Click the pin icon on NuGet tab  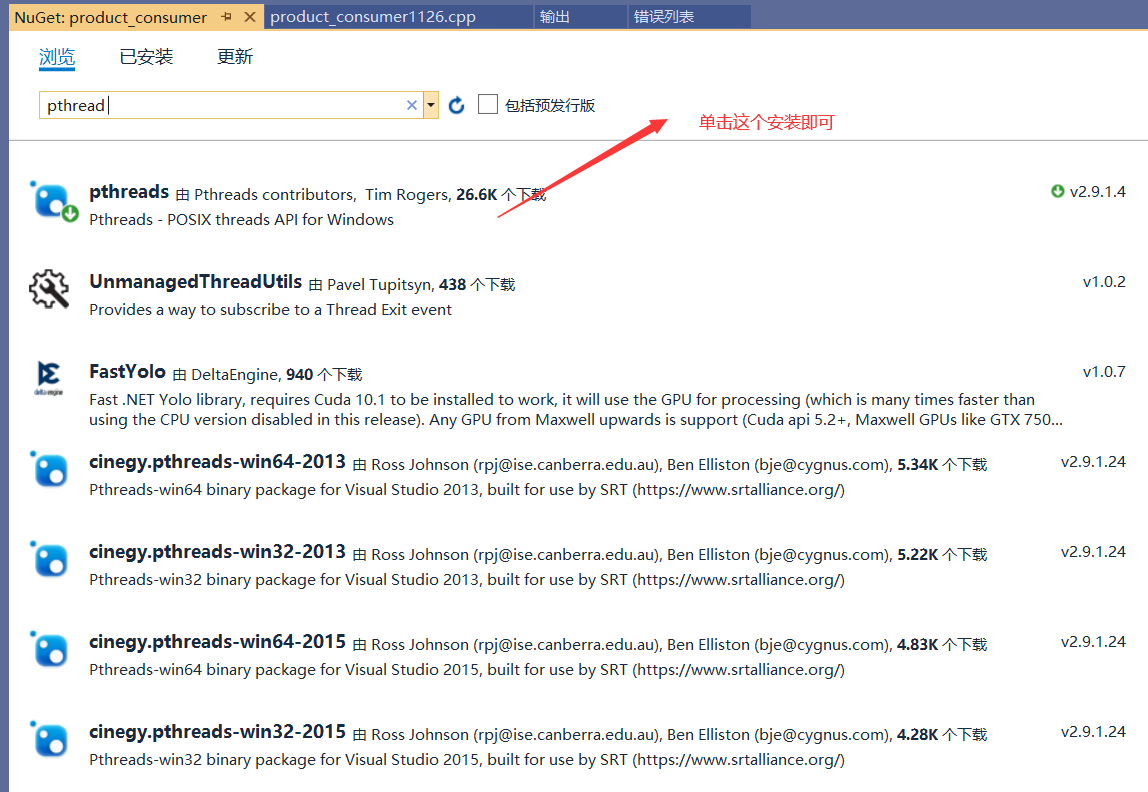[228, 16]
